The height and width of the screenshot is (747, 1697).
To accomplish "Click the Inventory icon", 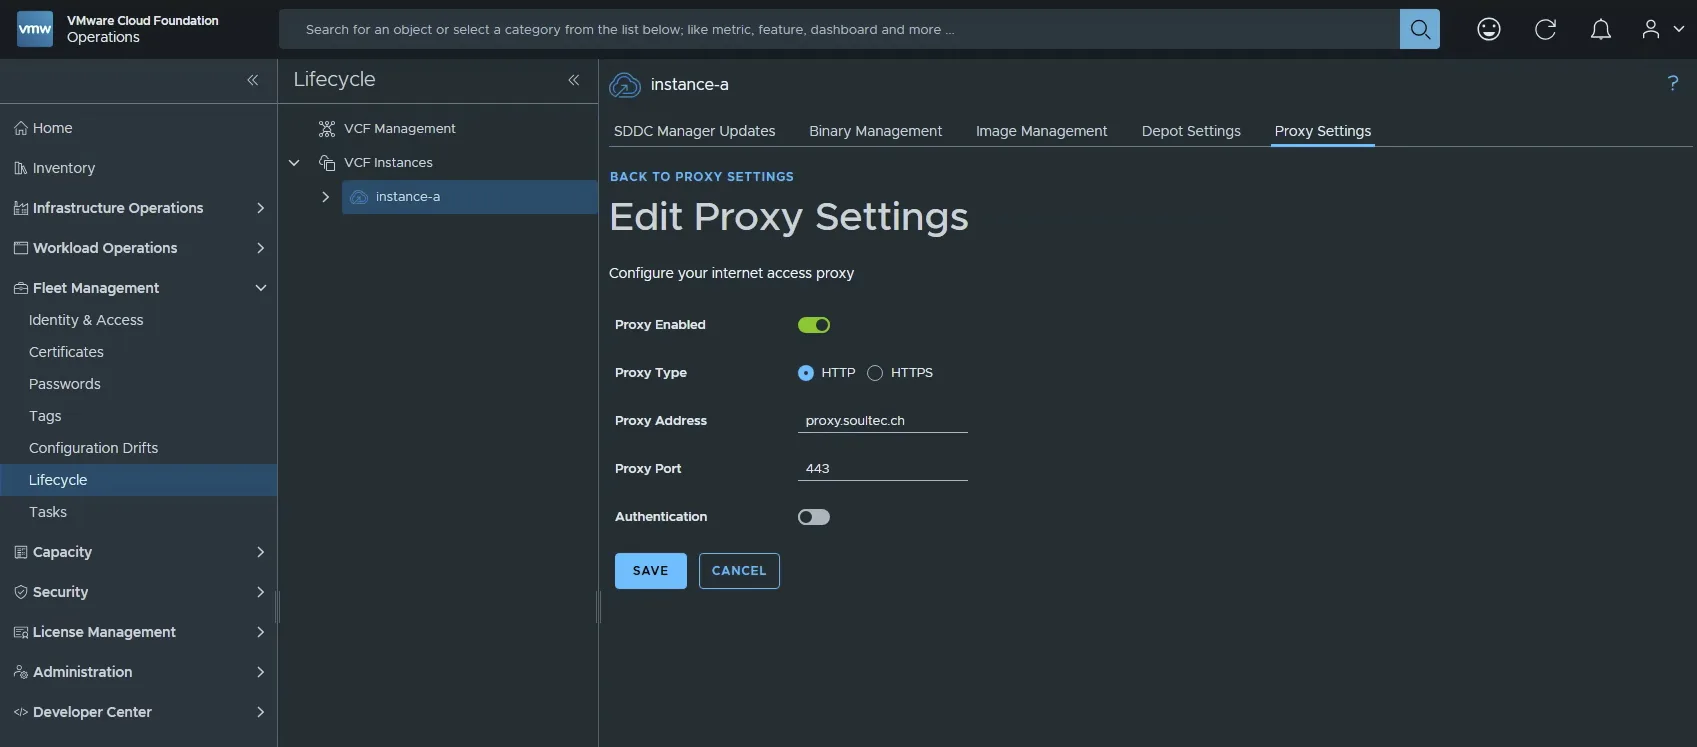I will (x=21, y=168).
